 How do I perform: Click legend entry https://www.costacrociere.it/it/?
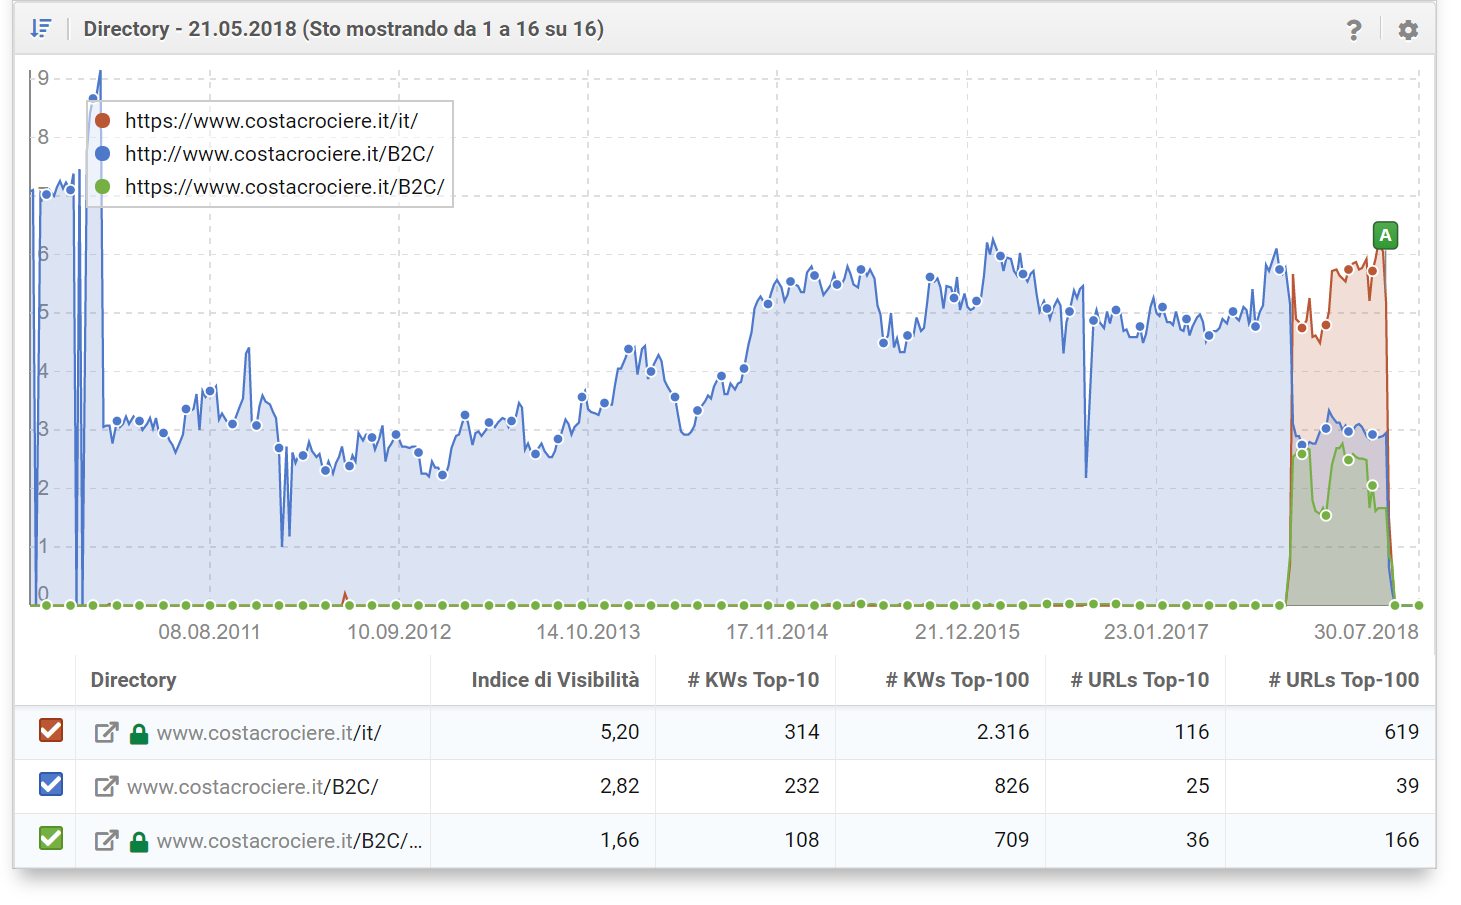point(271,121)
